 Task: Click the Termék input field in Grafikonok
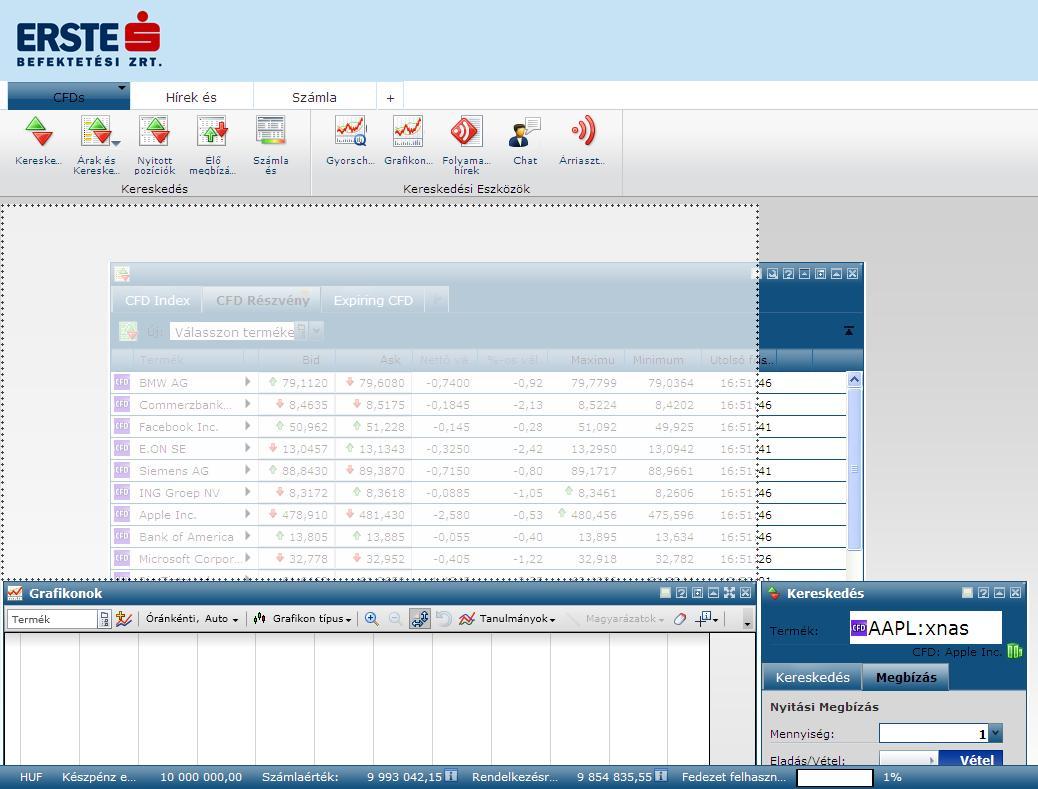[x=52, y=619]
